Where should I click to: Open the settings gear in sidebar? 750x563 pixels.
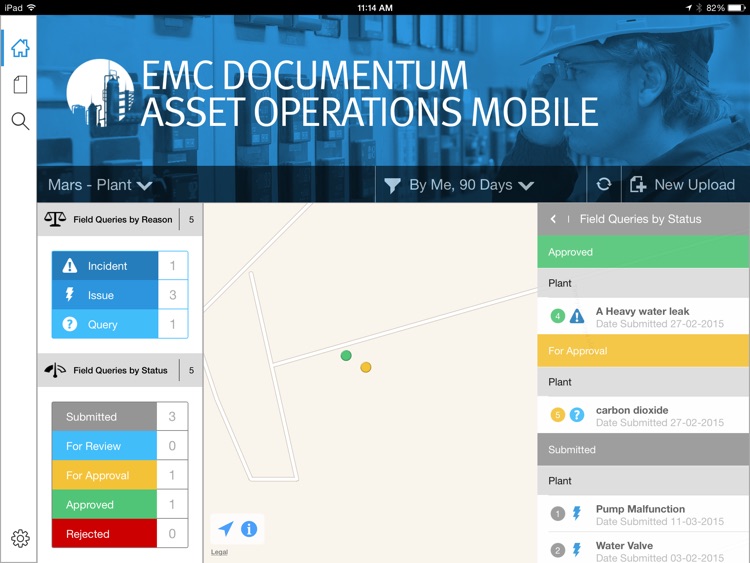point(20,539)
